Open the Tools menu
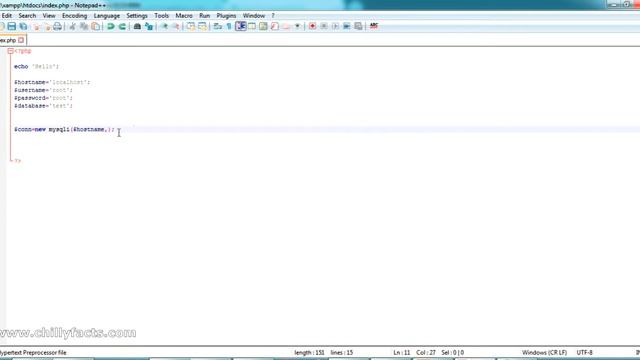This screenshot has height=360, width=640. coord(161,16)
